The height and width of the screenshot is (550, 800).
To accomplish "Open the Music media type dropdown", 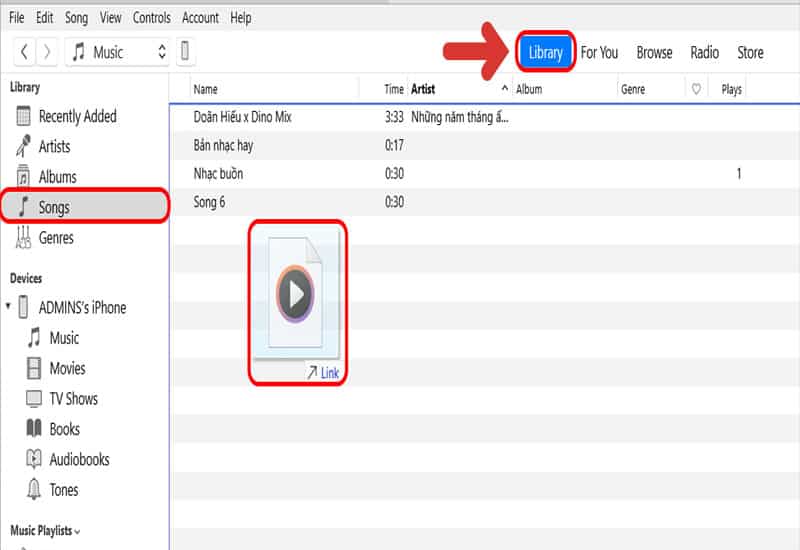I will (119, 52).
